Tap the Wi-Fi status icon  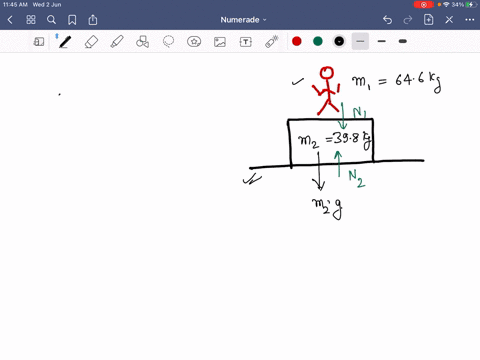[x=446, y=5]
